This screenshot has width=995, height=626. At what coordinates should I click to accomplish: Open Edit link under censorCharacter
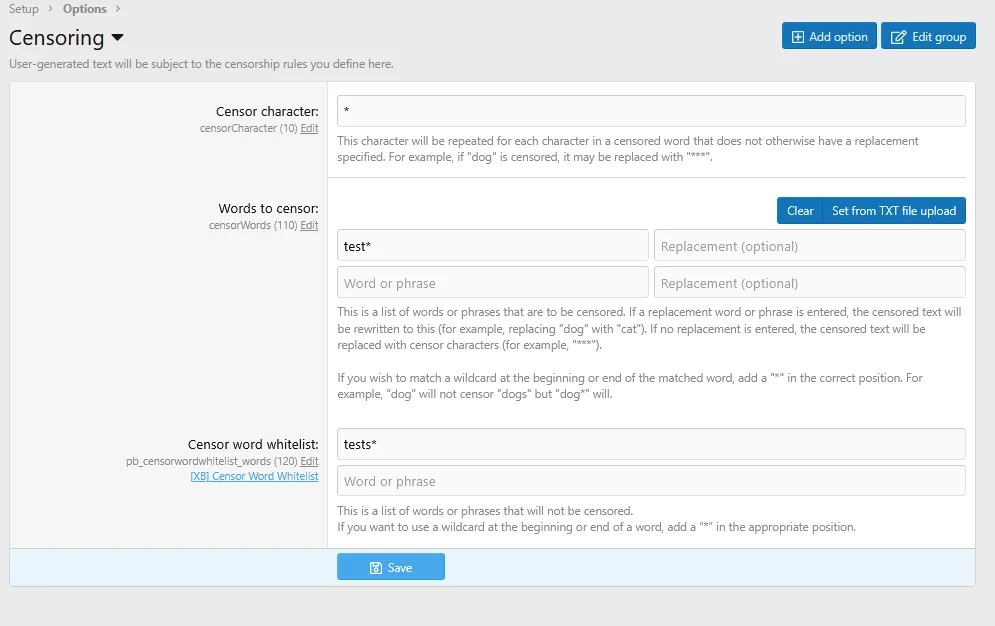click(x=310, y=129)
